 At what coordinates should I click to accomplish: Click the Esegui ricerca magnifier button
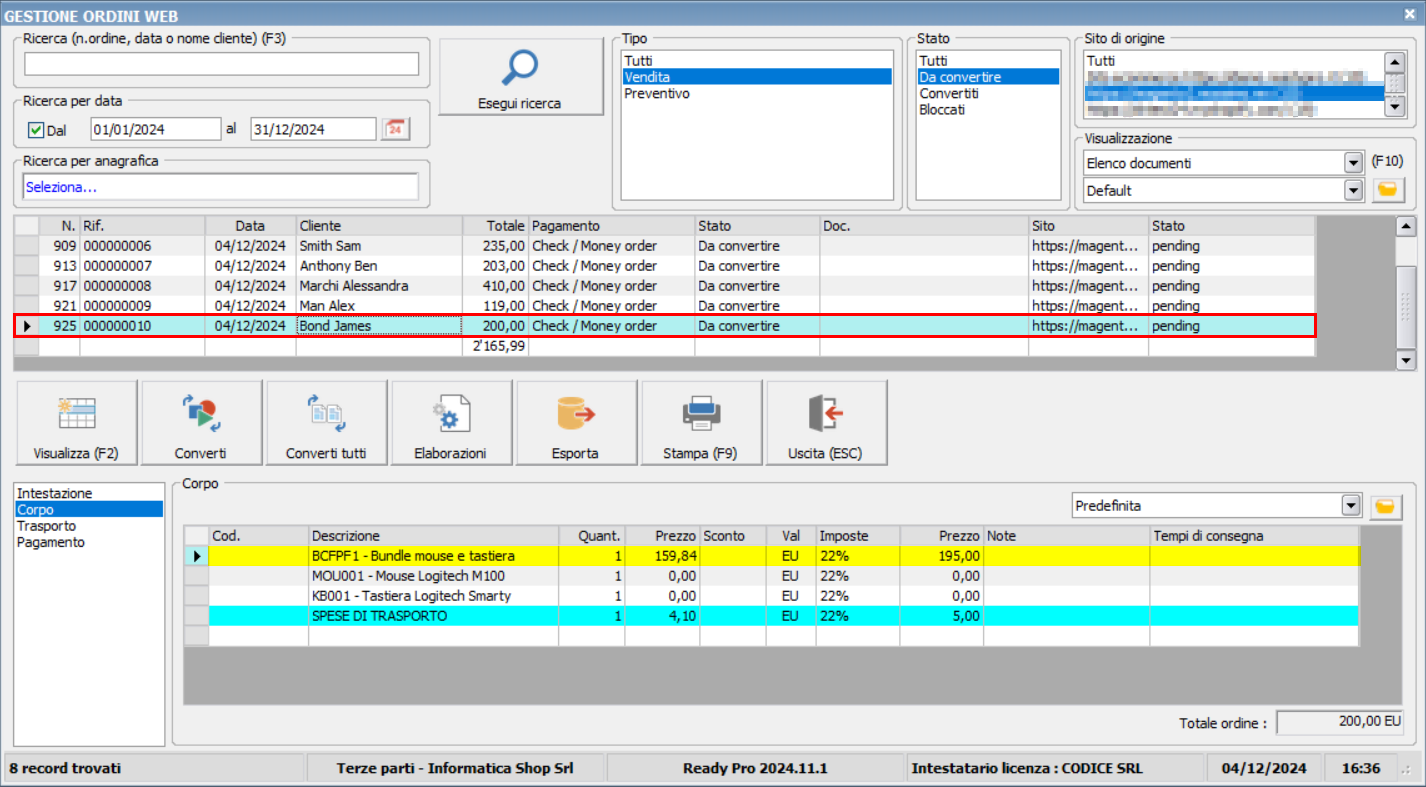tap(521, 78)
